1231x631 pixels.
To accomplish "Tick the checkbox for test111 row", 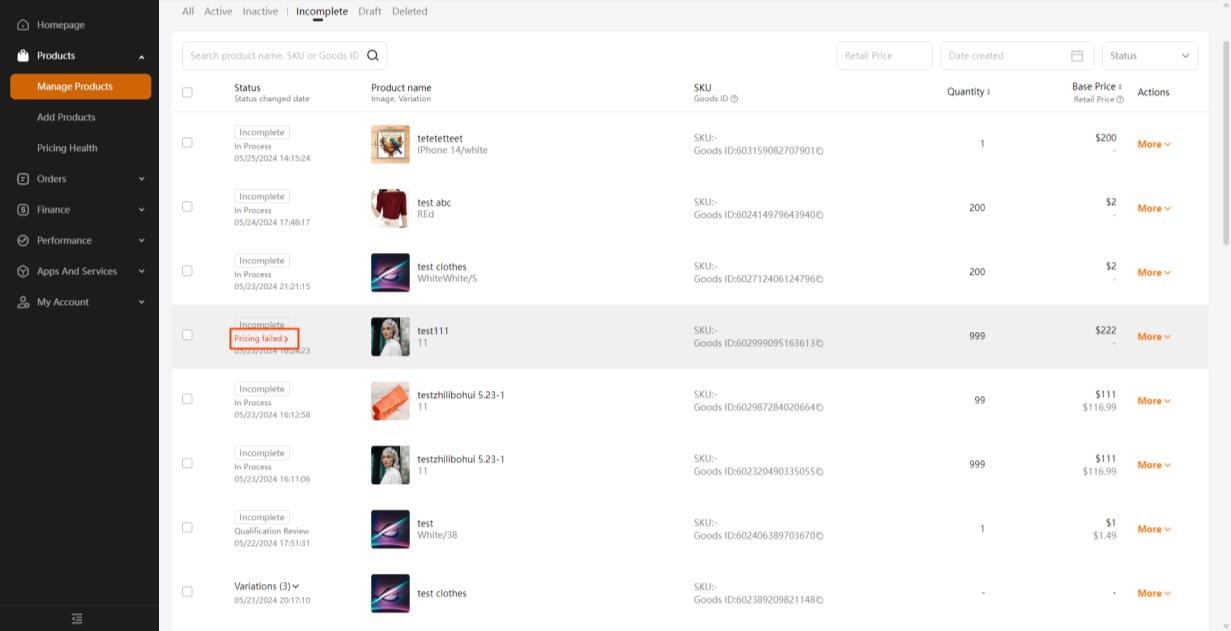I will pos(187,335).
